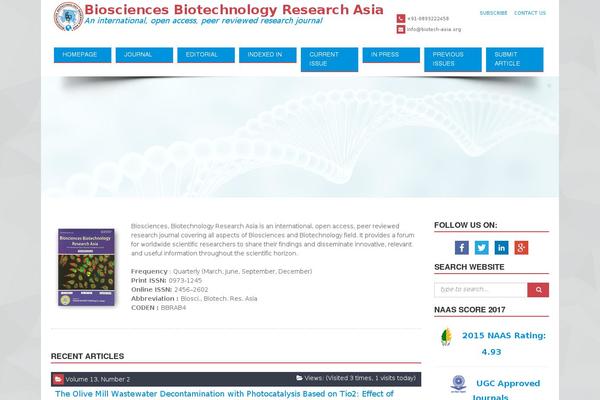Image resolution: width=600 pixels, height=400 pixels.
Task: Open the LinkedIn profile icon
Action: pyautogui.click(x=501, y=248)
